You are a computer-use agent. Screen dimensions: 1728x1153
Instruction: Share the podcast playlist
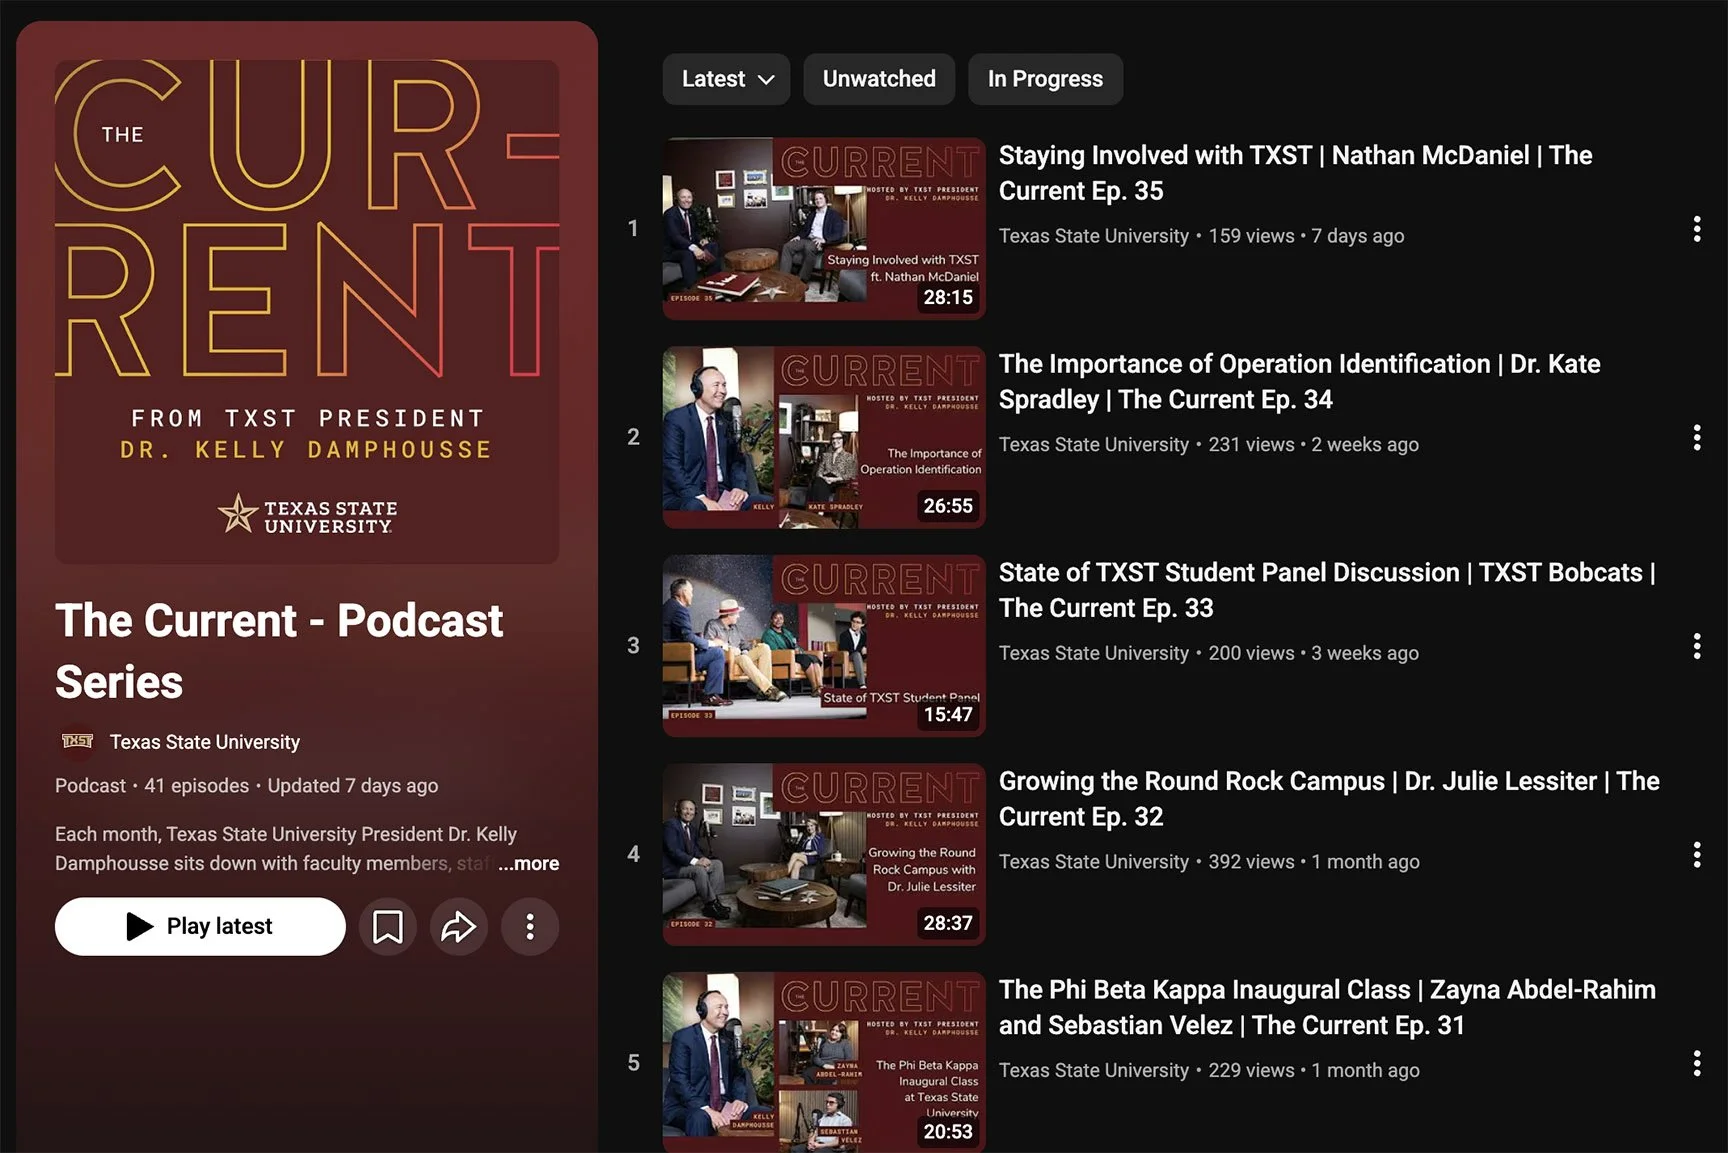pos(459,927)
